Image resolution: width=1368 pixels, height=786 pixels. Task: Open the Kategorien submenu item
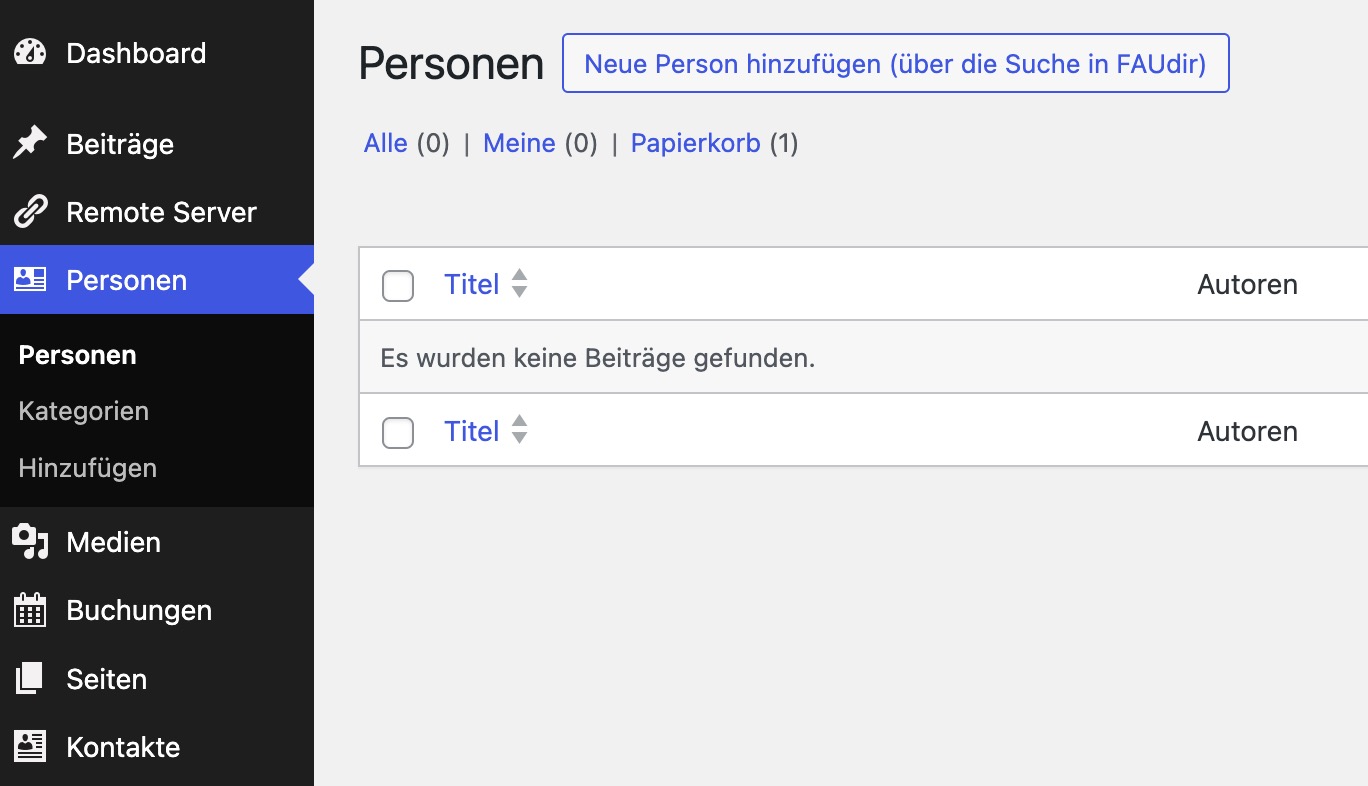[x=84, y=411]
